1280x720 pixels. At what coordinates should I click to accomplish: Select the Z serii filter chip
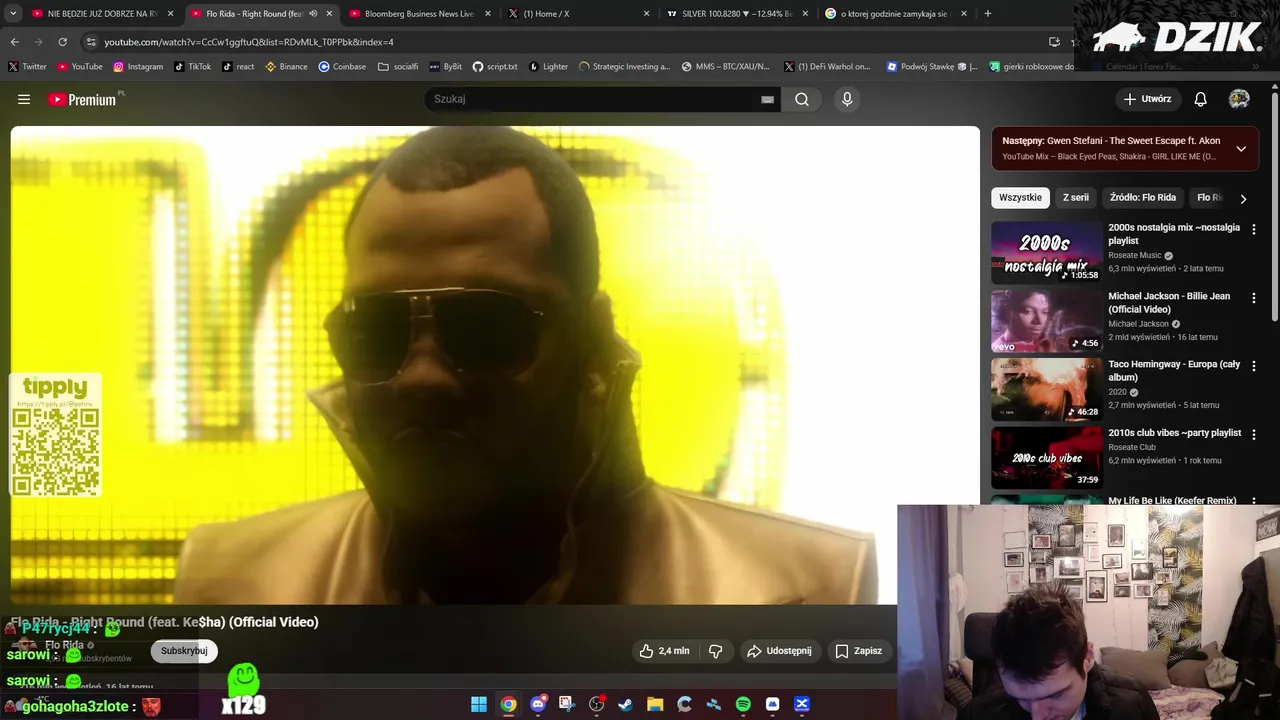coord(1076,198)
